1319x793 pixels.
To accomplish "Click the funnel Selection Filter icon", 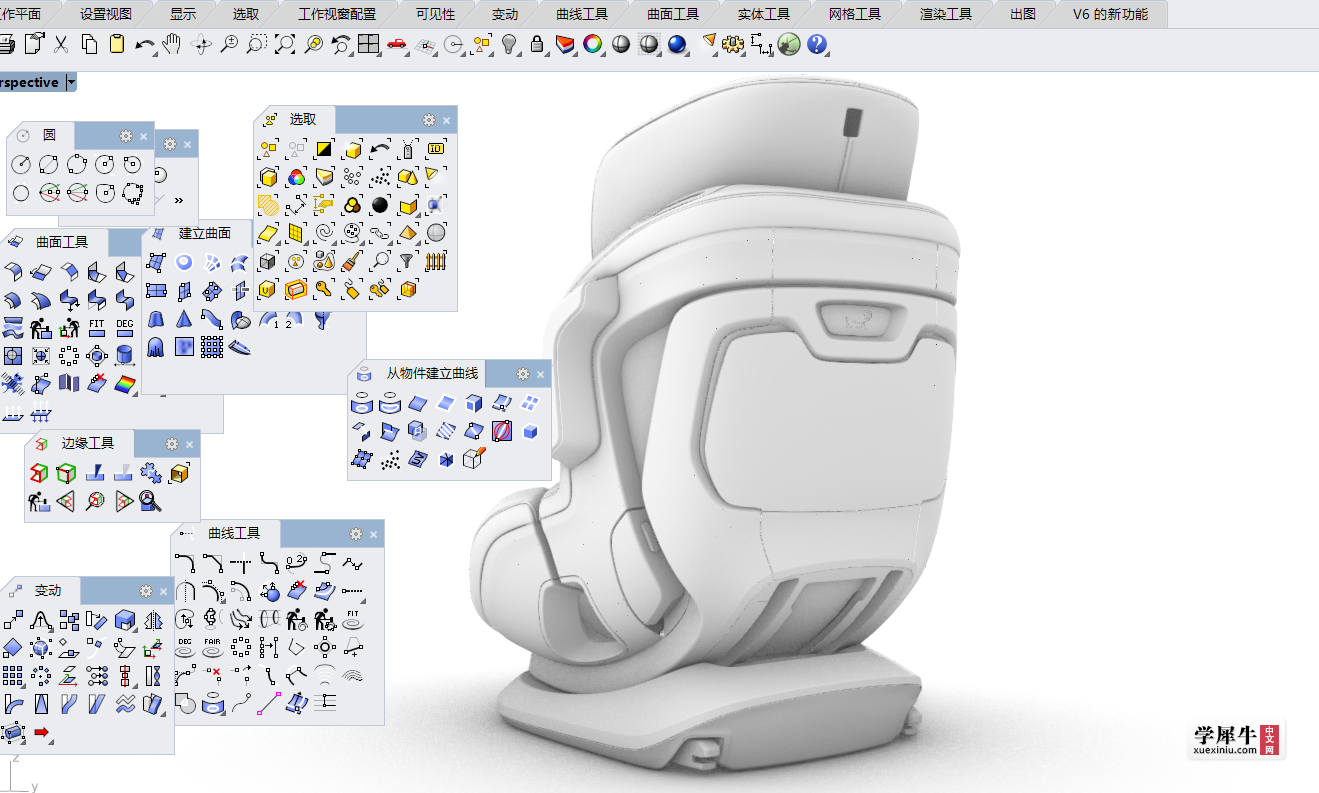I will click(407, 262).
